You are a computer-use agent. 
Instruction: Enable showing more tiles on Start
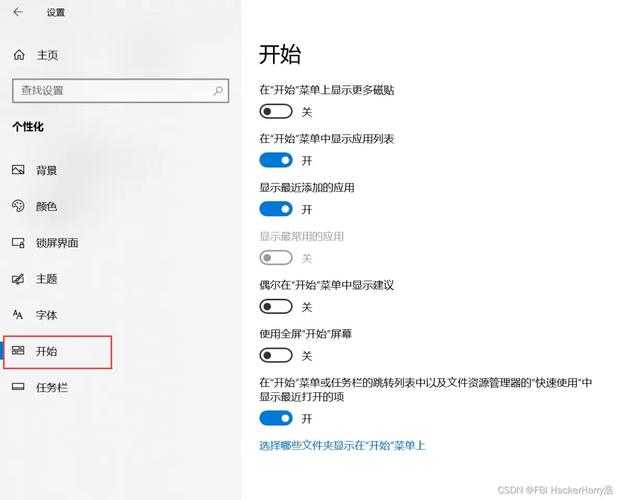[276, 112]
